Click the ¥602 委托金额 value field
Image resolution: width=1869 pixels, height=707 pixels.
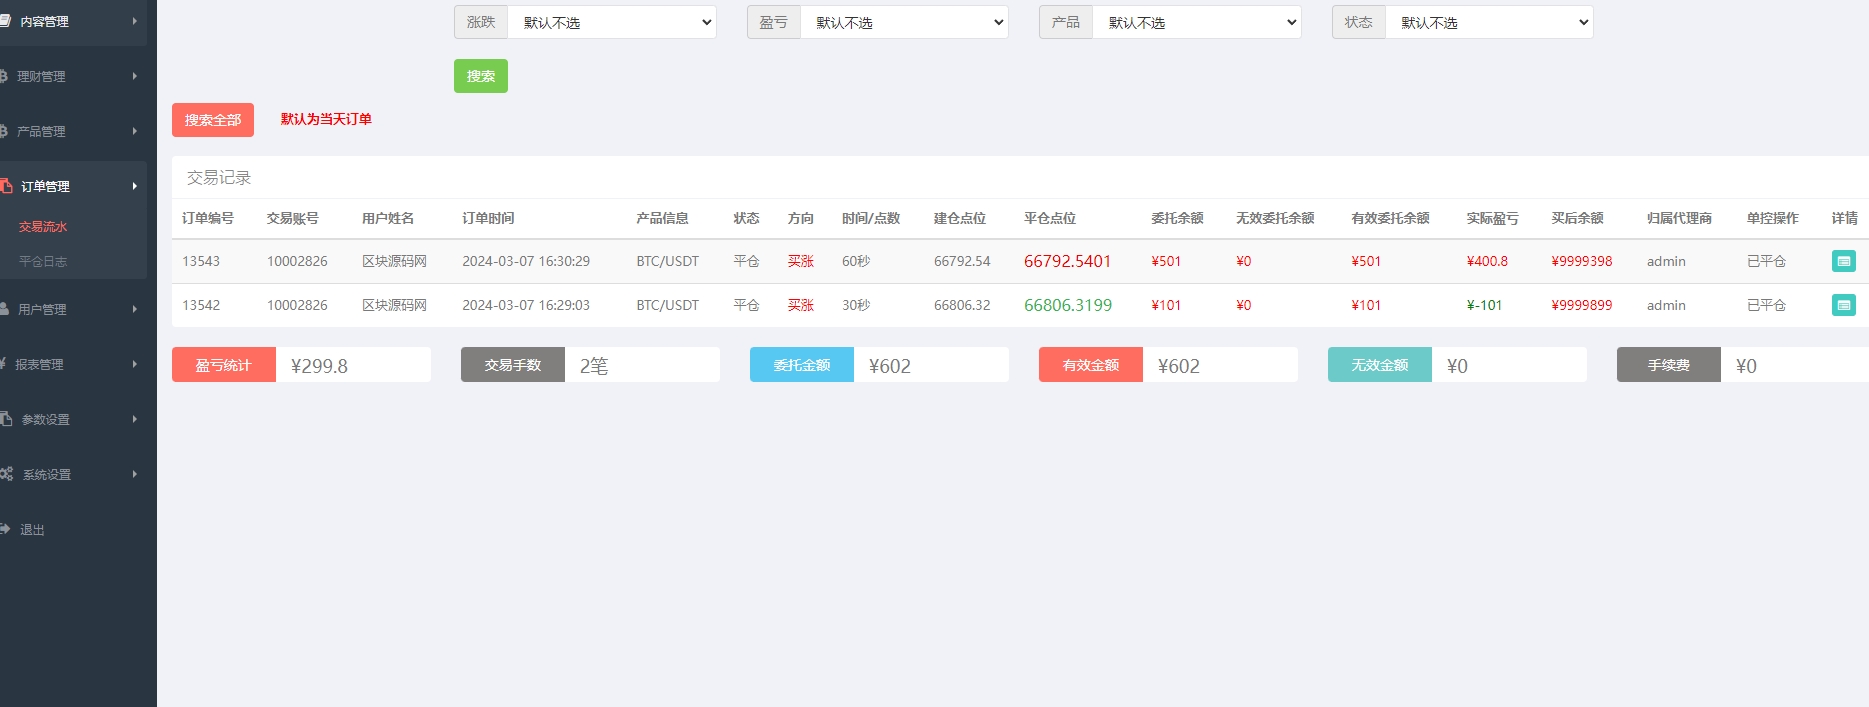tap(931, 365)
